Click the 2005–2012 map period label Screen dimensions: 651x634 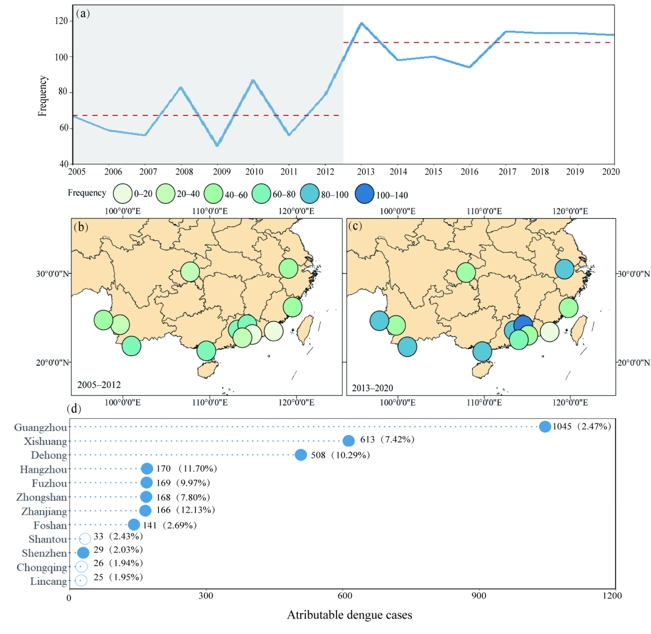coord(106,384)
